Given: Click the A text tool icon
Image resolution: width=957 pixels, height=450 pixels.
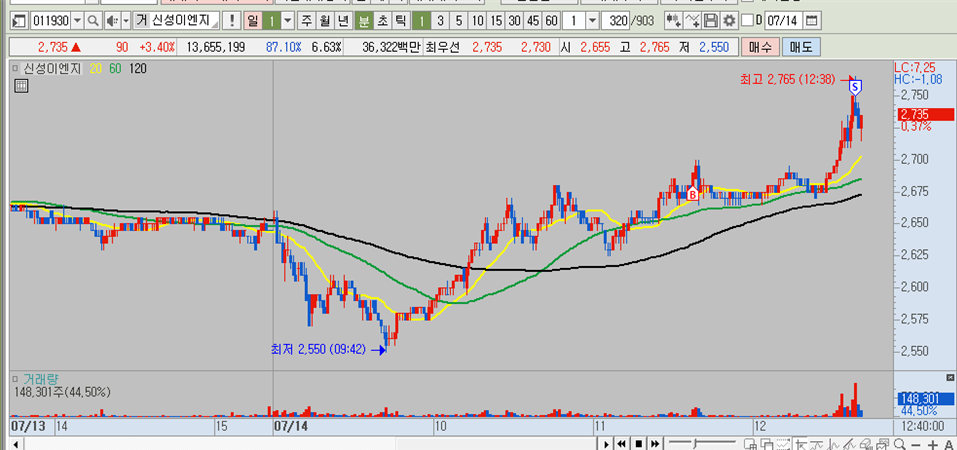Looking at the screenshot, I should (948, 444).
